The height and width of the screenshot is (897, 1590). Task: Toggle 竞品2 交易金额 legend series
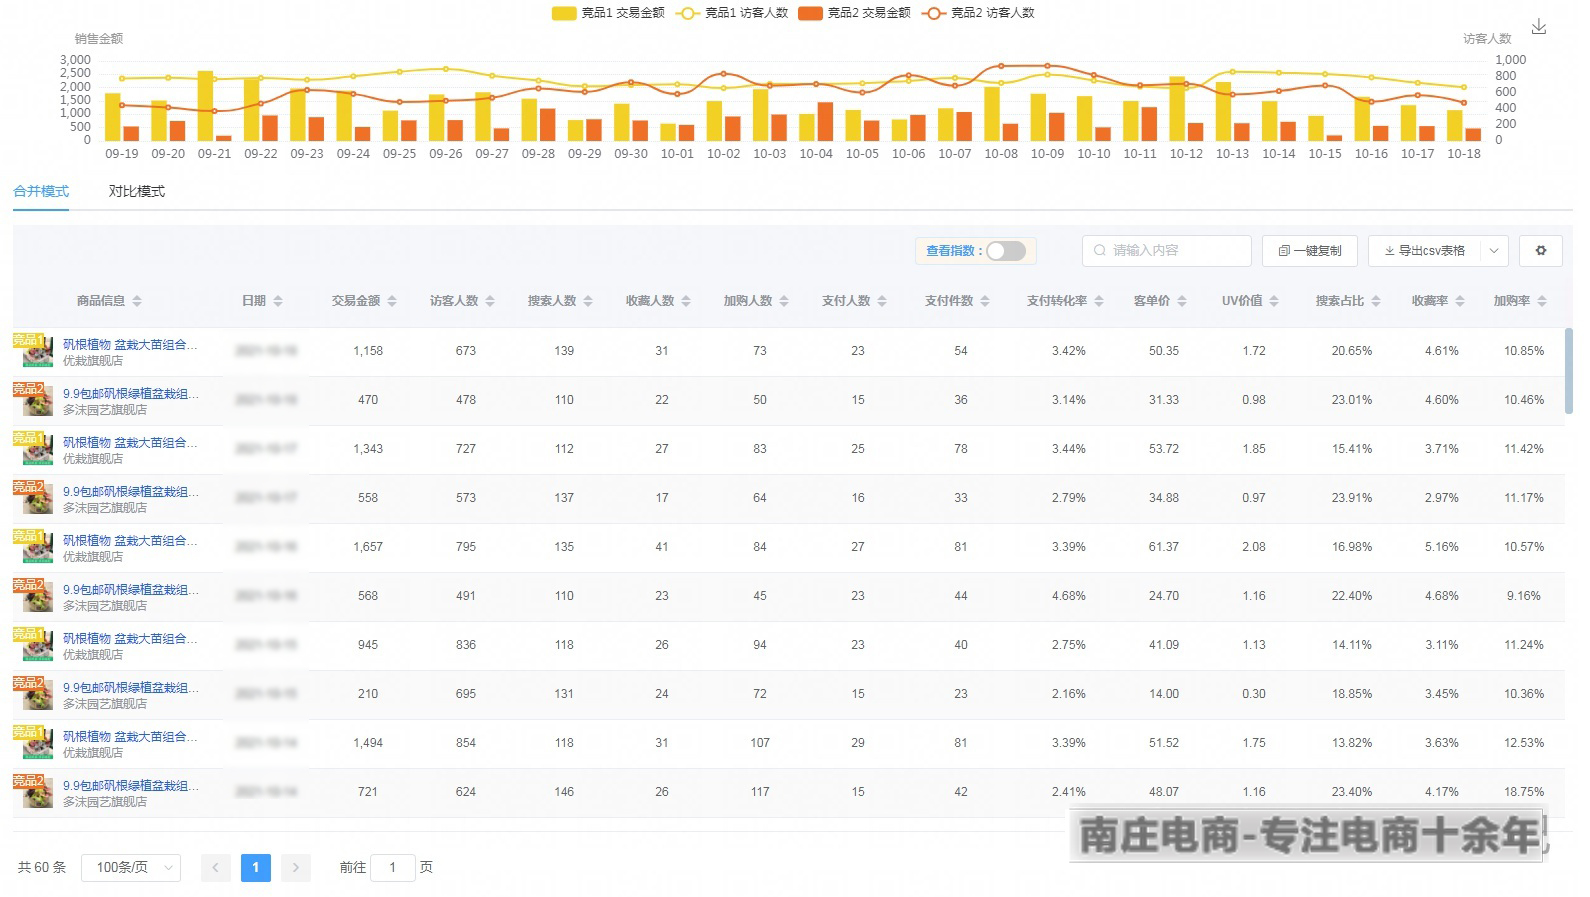(x=855, y=13)
